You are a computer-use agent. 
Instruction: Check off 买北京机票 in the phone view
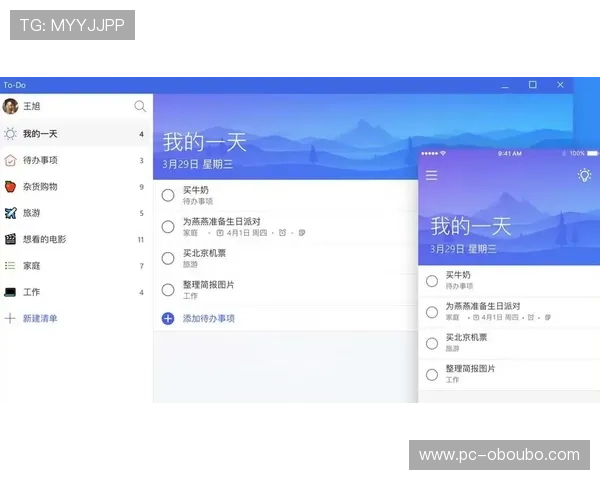tap(432, 343)
